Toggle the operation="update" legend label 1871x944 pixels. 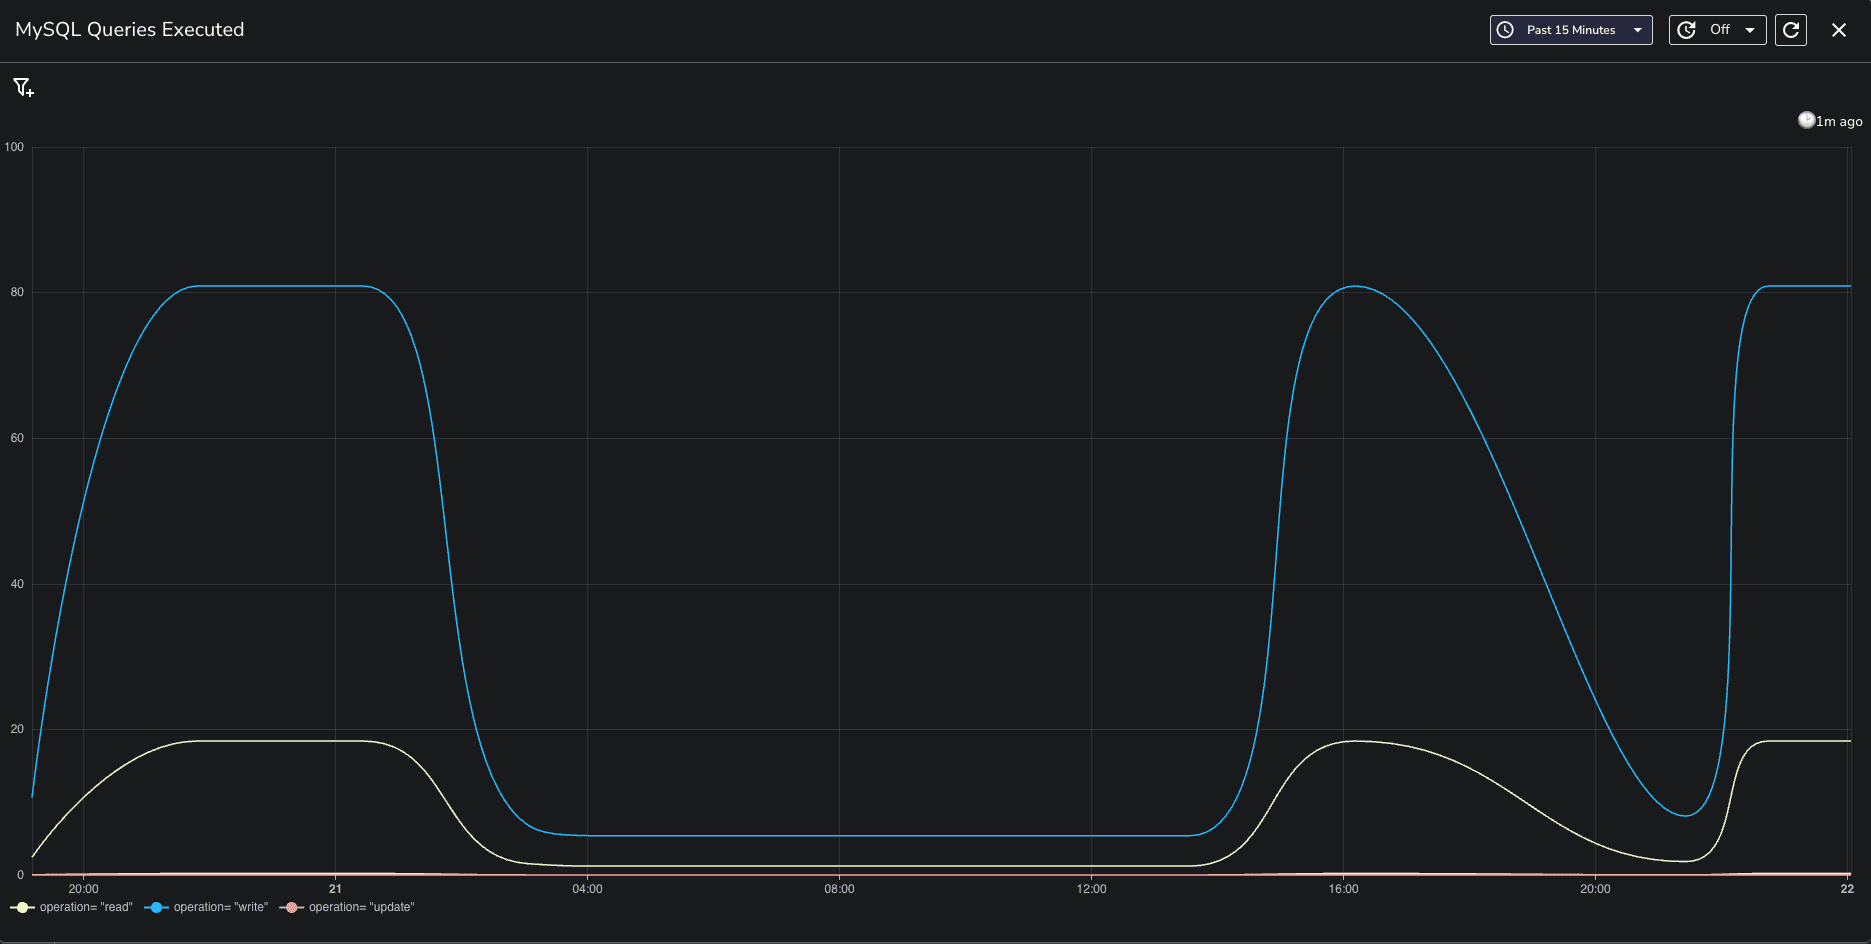tap(361, 908)
